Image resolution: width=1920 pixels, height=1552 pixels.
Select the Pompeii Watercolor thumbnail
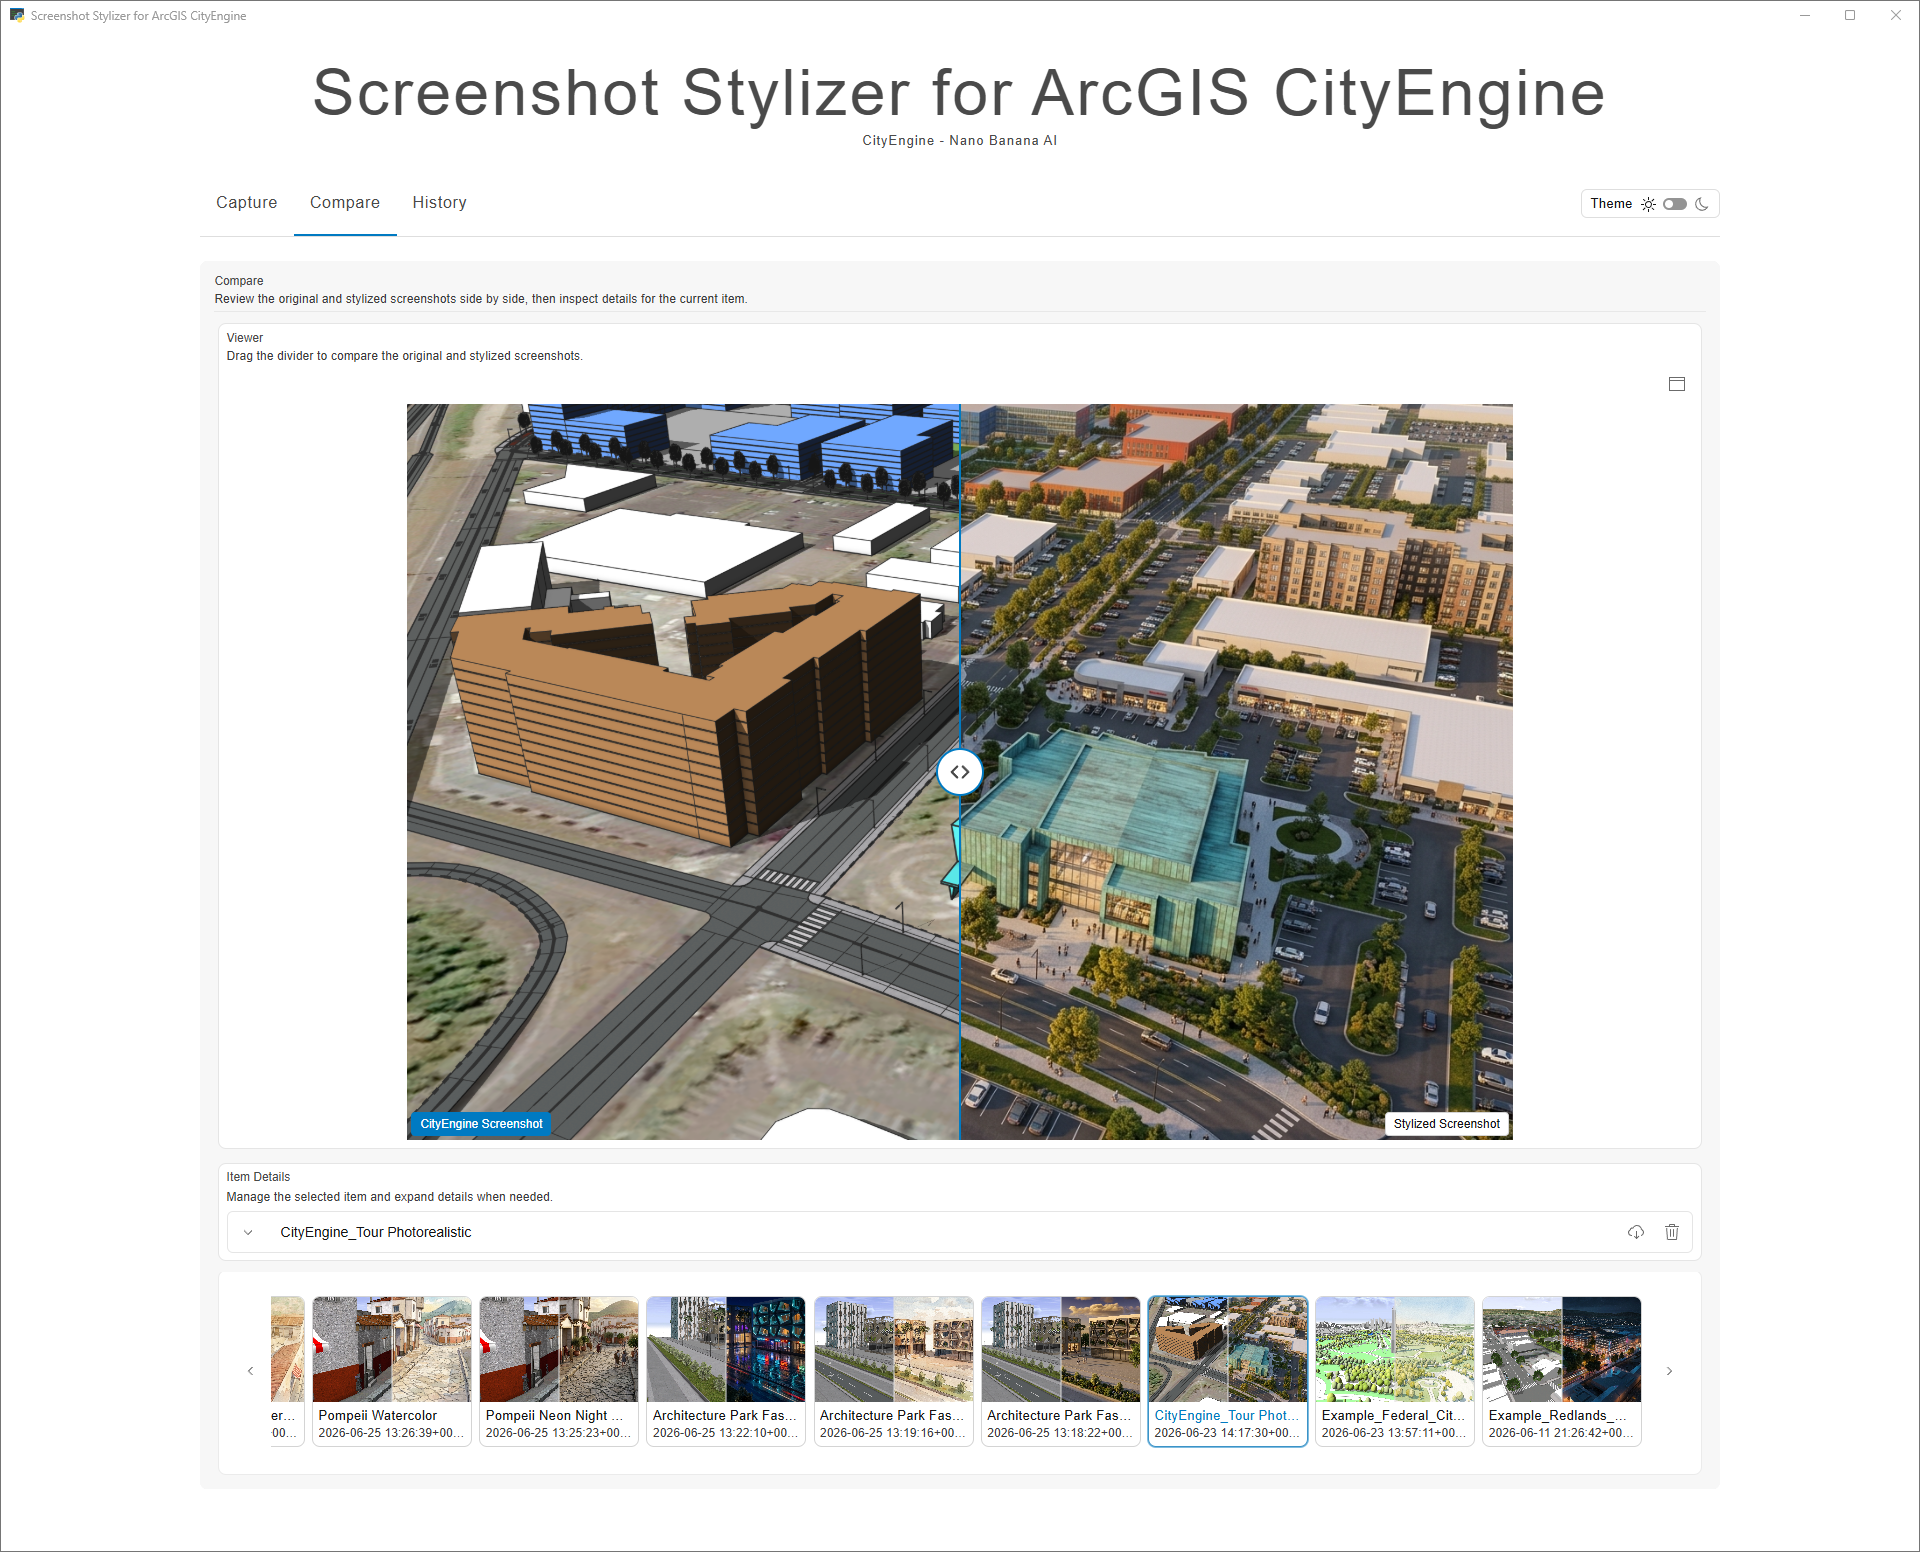[392, 1371]
